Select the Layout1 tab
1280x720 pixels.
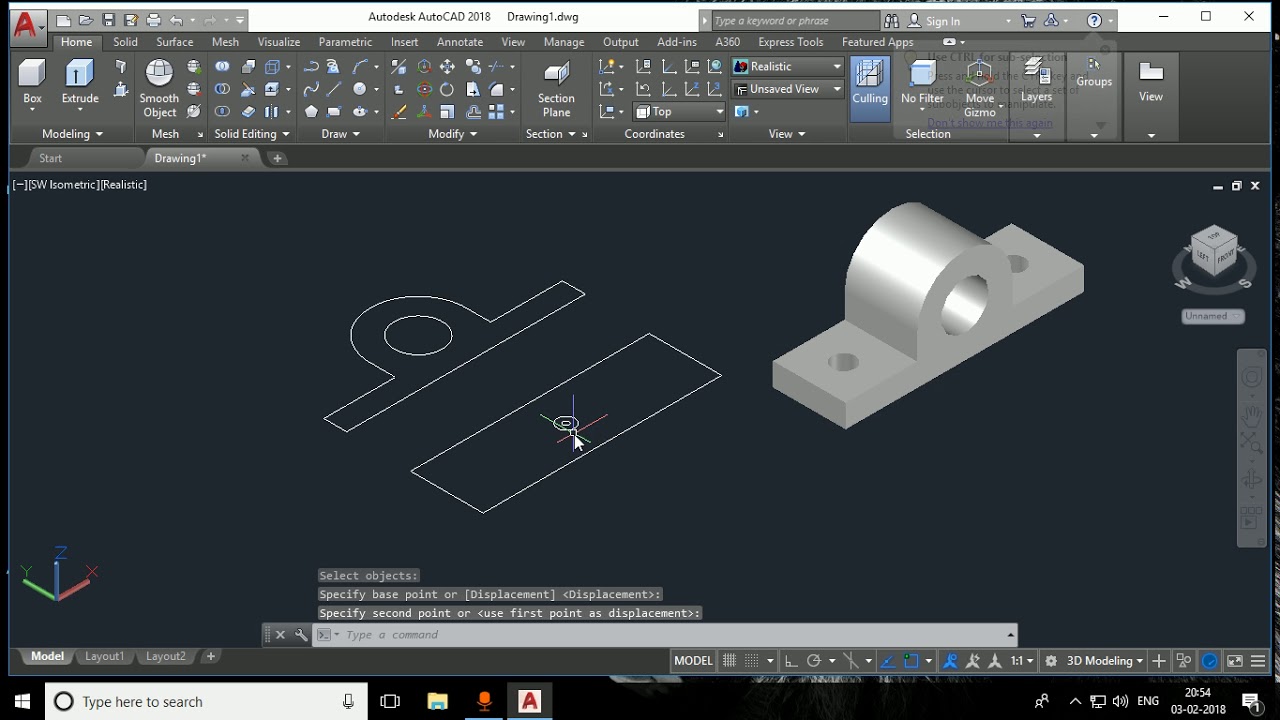(x=104, y=657)
